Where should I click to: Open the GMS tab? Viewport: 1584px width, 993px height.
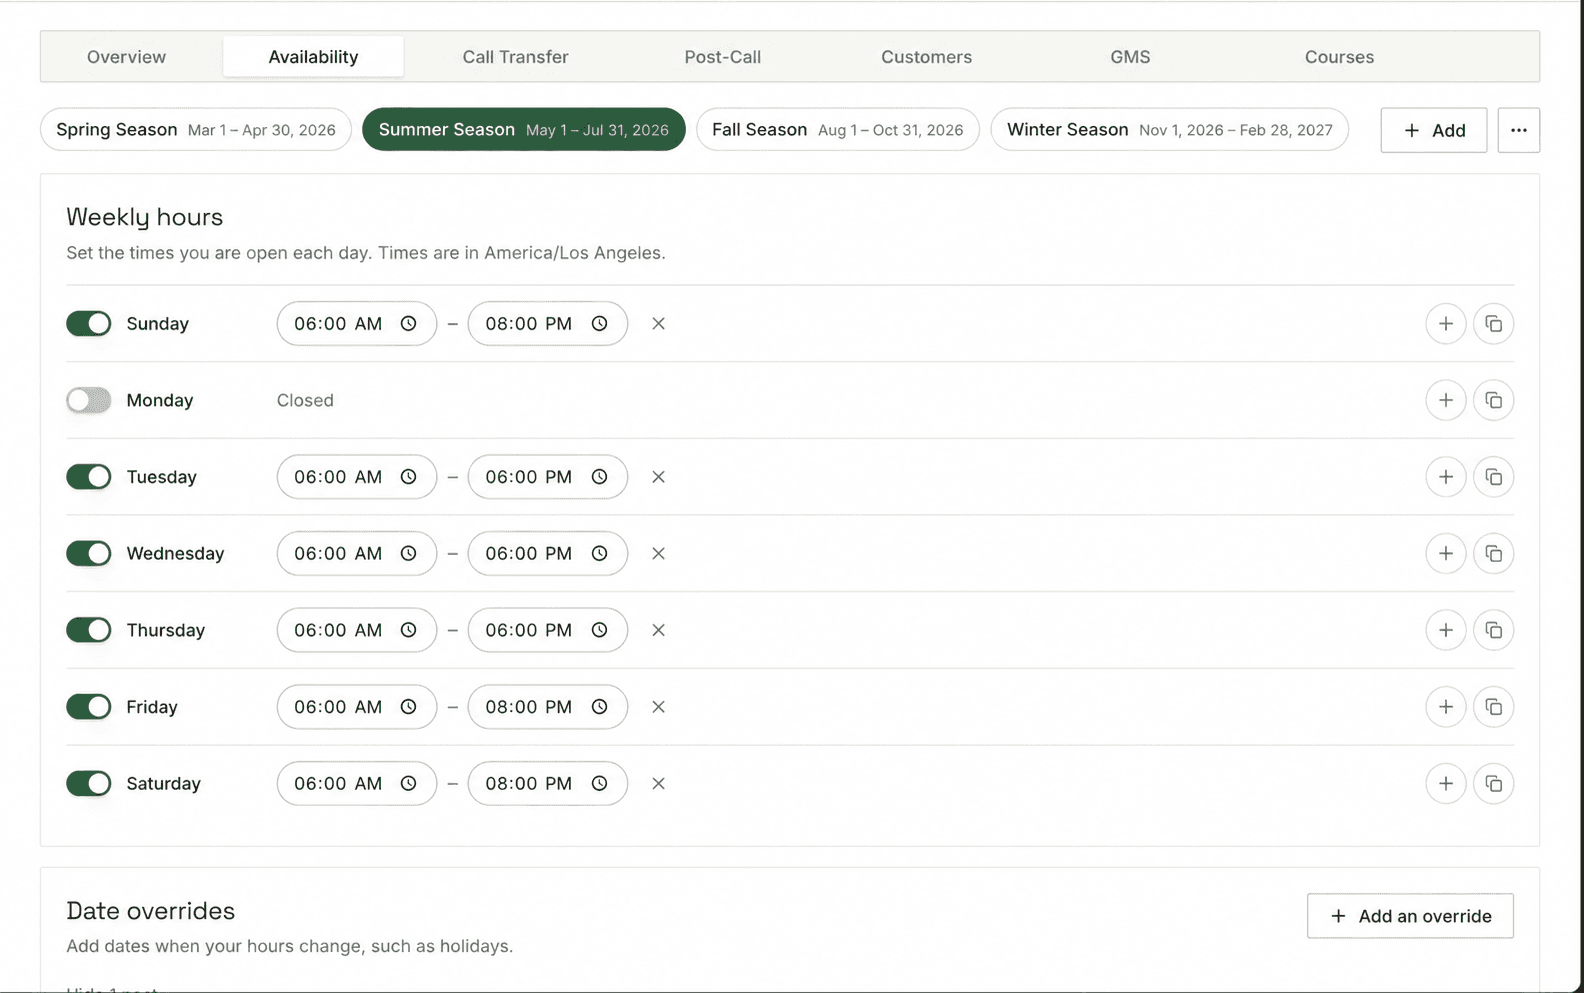click(1130, 57)
